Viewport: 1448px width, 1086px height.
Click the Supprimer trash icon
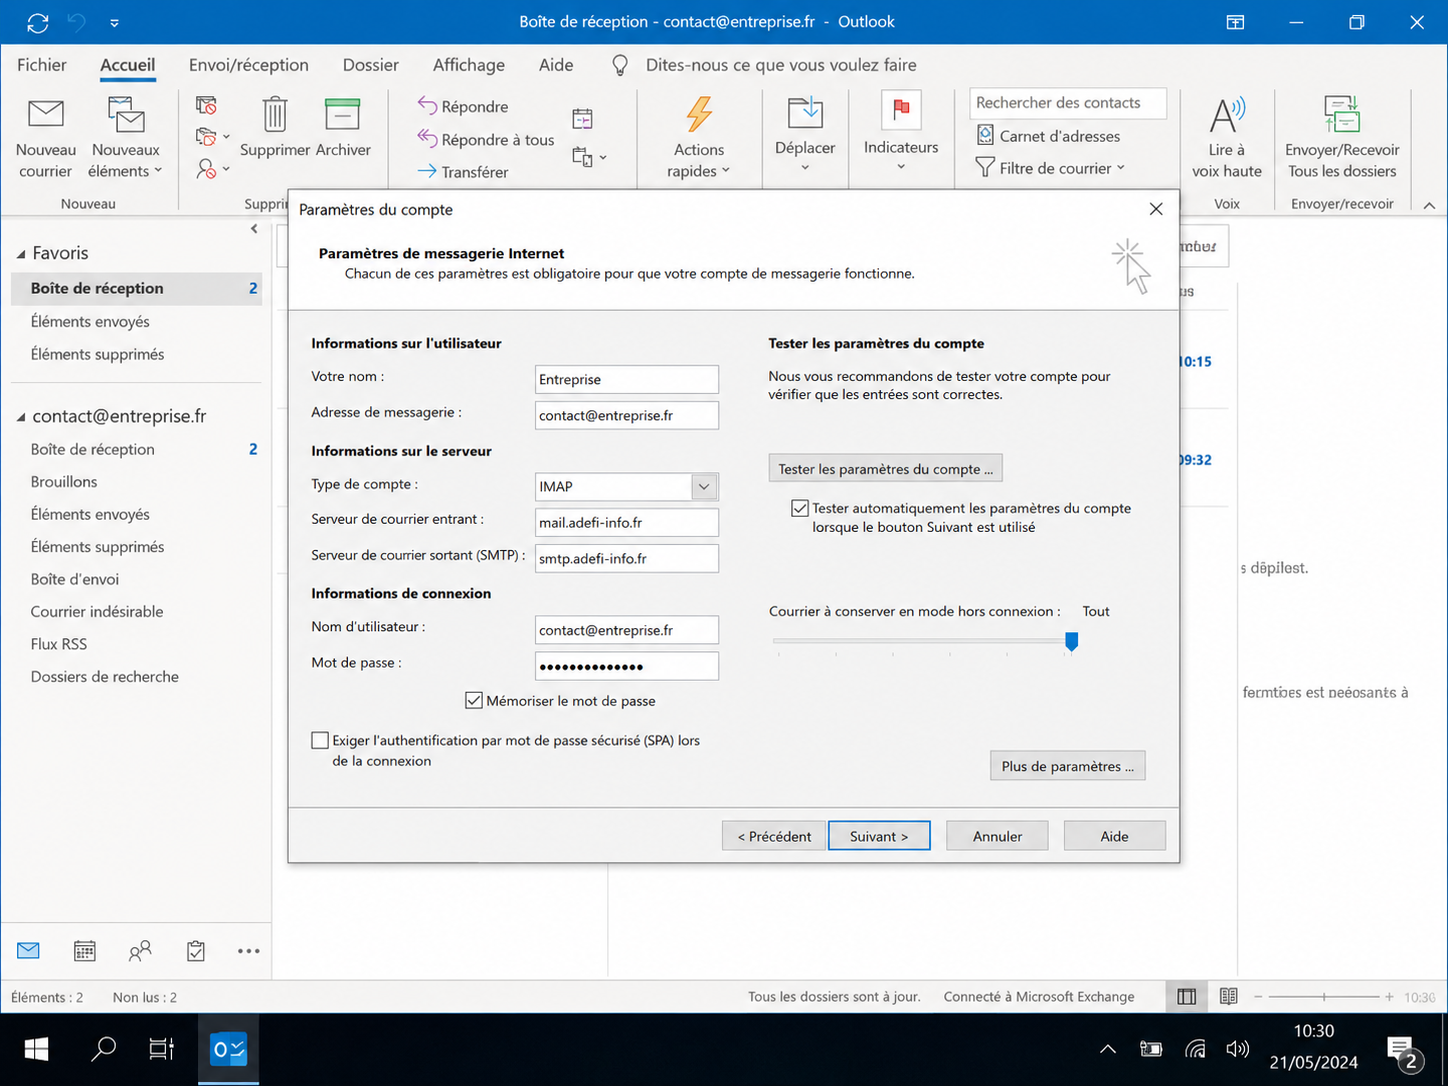click(275, 114)
